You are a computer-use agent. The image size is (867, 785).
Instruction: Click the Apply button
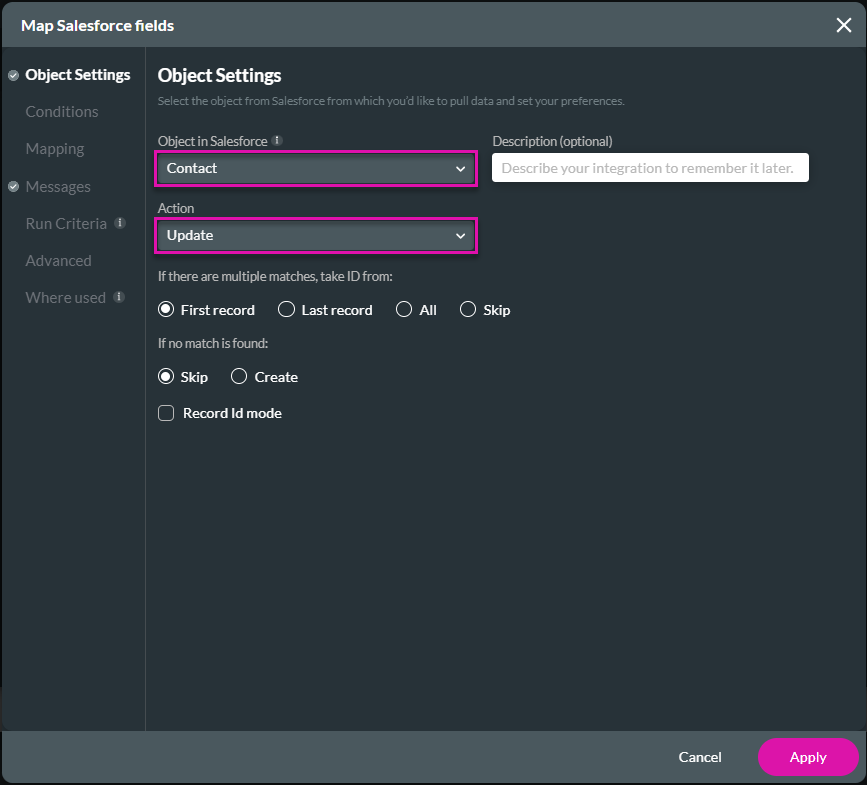click(807, 757)
